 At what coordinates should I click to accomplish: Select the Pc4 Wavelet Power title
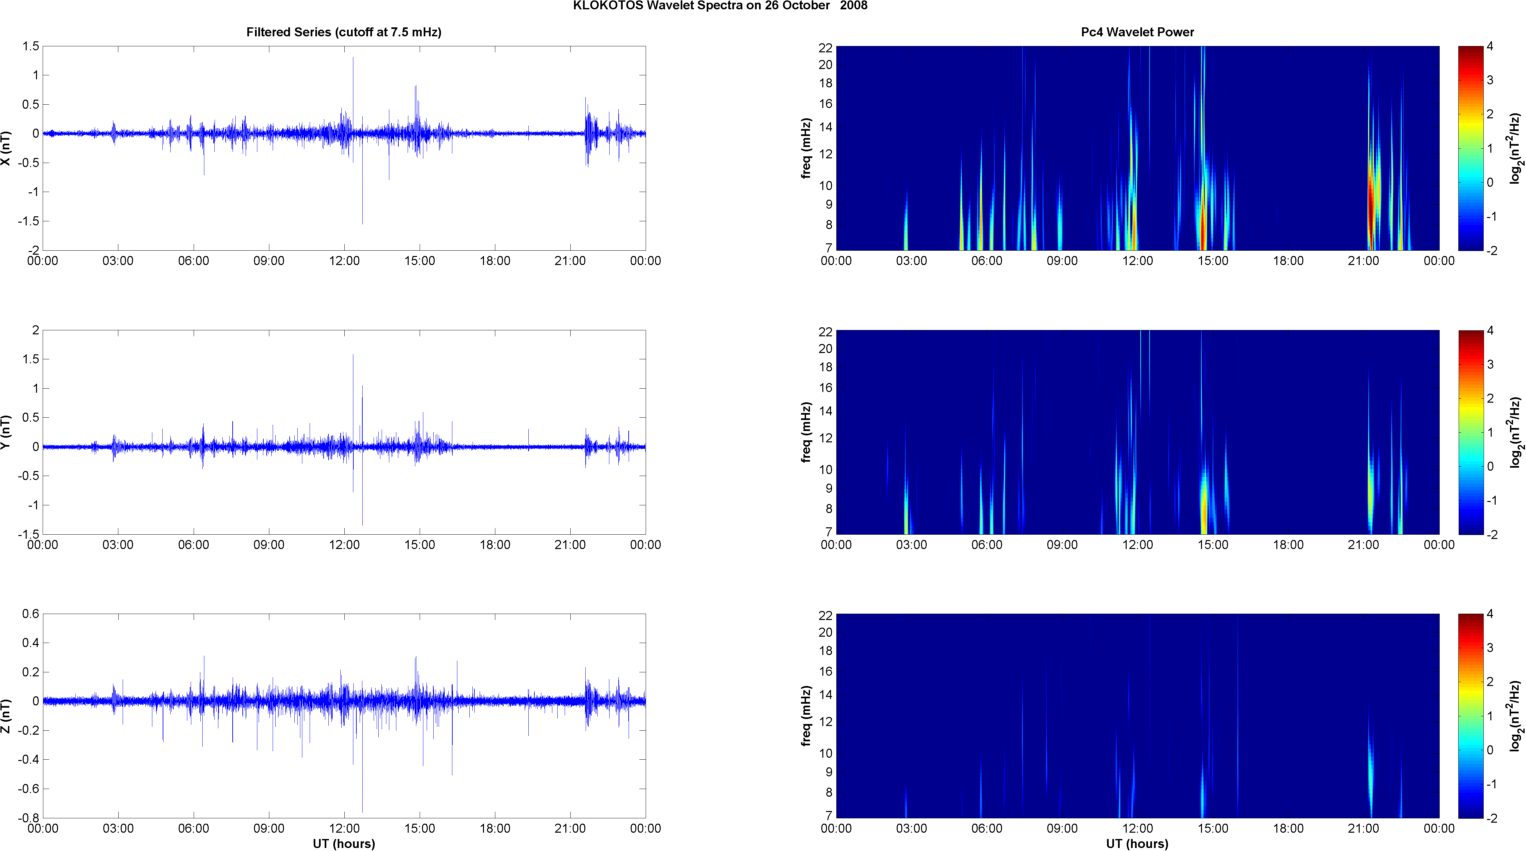point(1137,32)
